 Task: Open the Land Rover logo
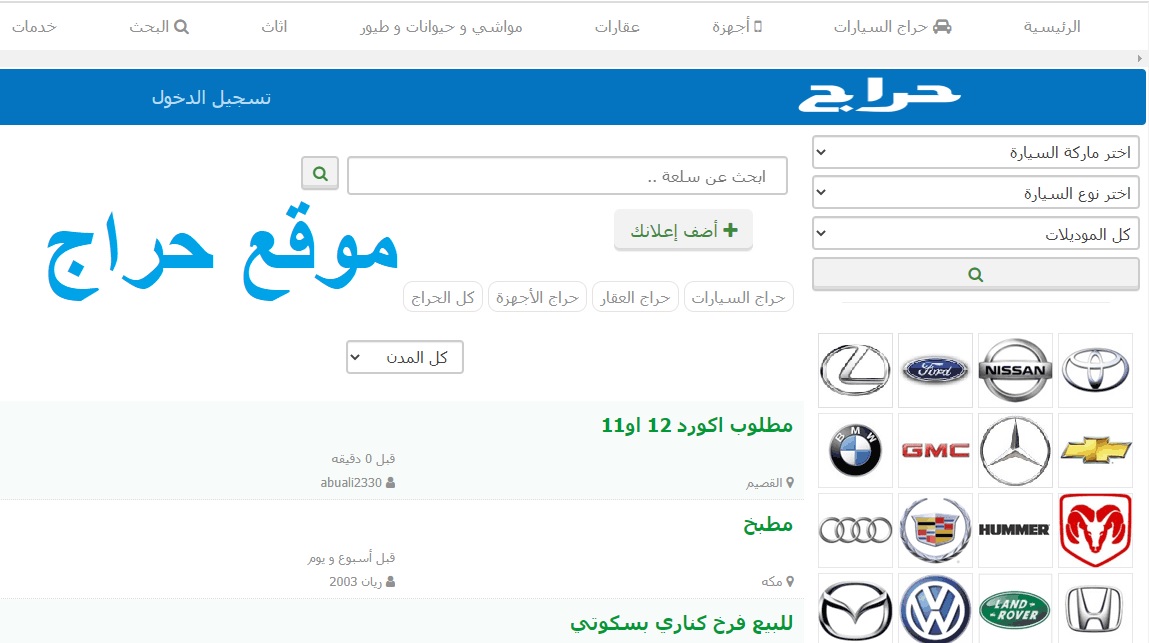(x=1015, y=609)
